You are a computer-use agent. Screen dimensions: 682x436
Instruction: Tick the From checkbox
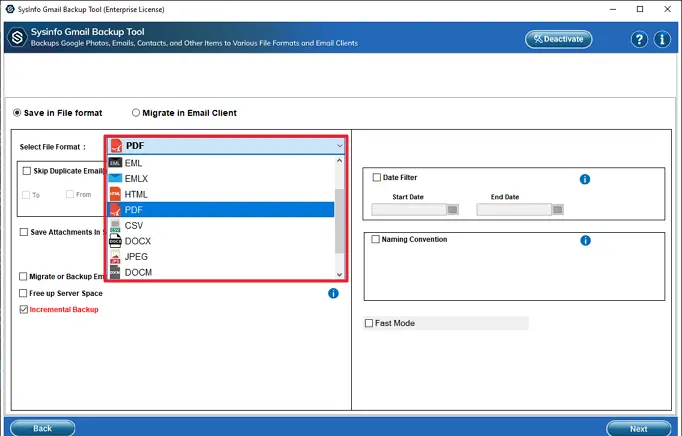point(70,194)
